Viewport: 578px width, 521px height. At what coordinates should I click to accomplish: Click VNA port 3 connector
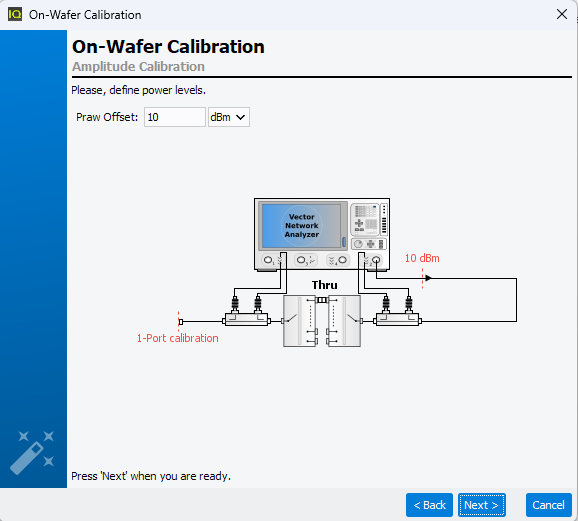pyautogui.click(x=301, y=260)
